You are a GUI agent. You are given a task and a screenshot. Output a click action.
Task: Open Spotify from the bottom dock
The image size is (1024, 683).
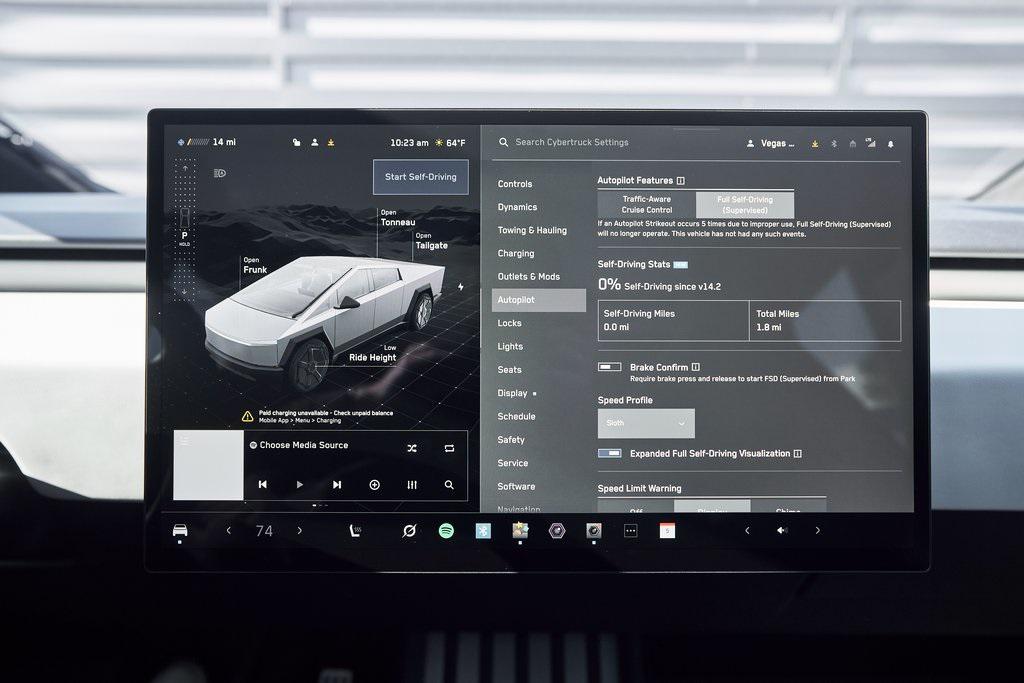coord(446,531)
